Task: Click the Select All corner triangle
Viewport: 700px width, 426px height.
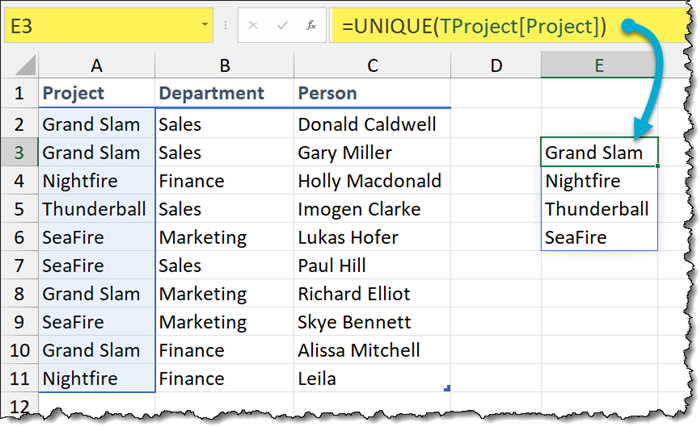Action: 18,66
